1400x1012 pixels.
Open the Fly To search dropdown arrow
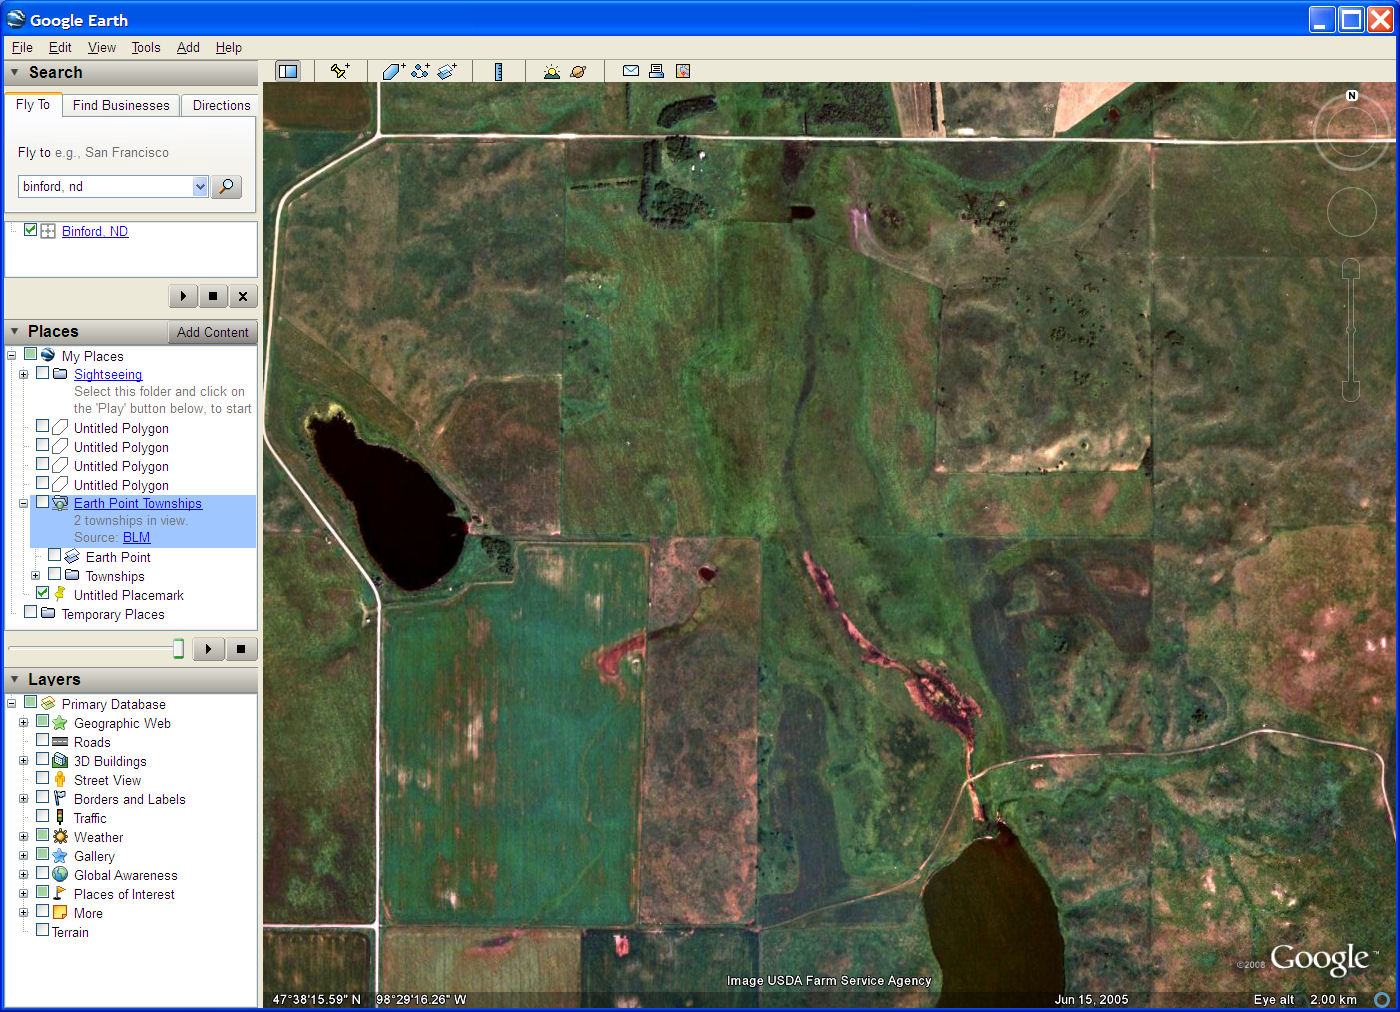[x=200, y=186]
